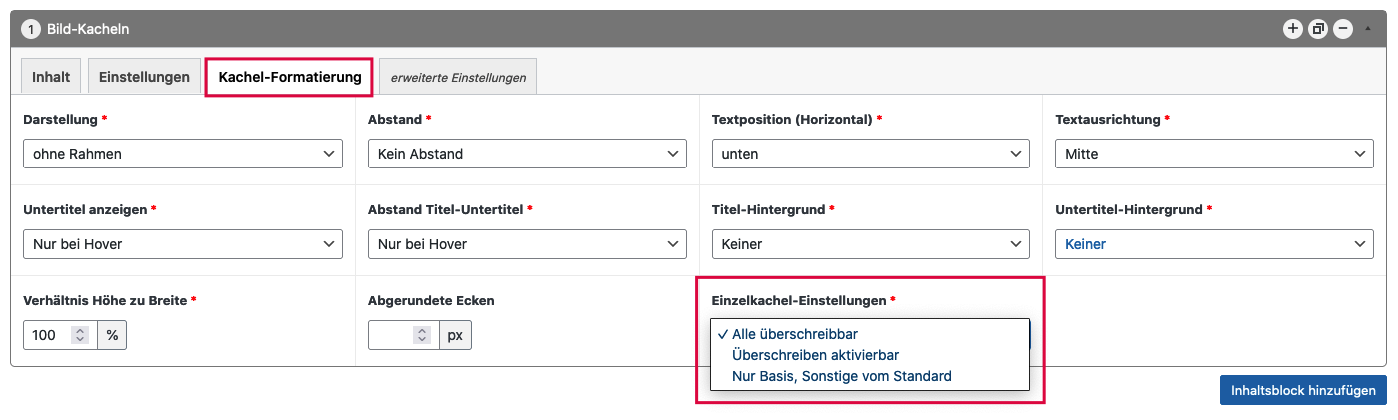Viewport: 1398px width, 420px height.
Task: Select 'Nur Basis, Sonstige vom Standard'
Action: pyautogui.click(x=841, y=376)
